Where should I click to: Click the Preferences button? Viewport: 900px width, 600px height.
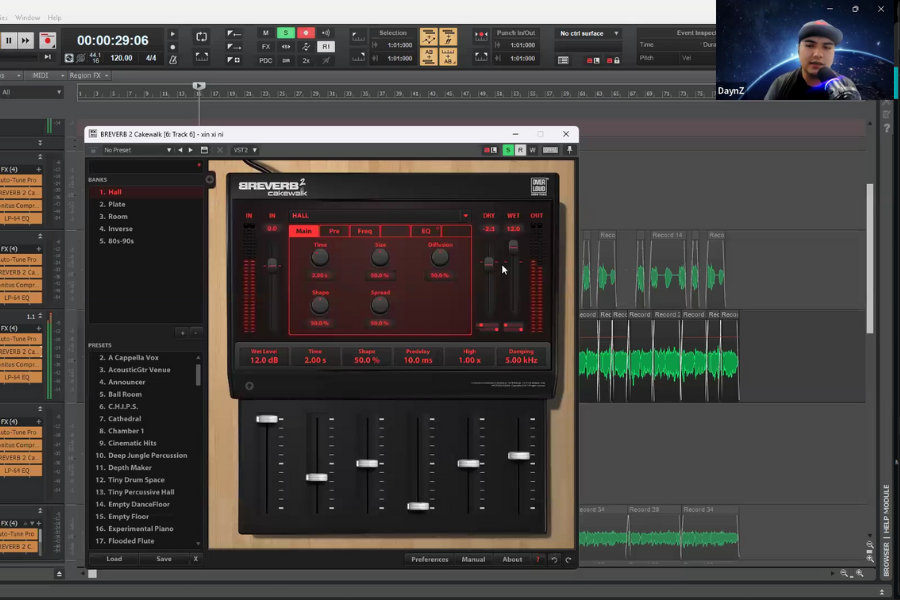tap(430, 560)
